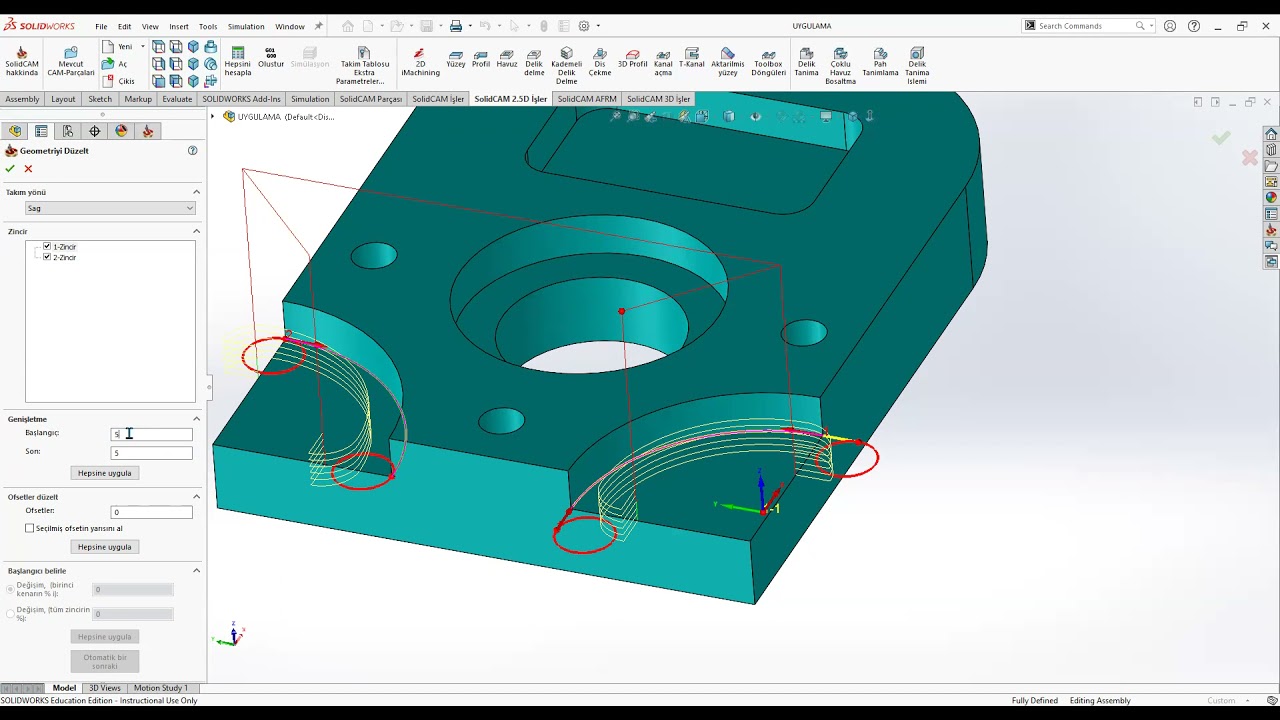The height and width of the screenshot is (720, 1280).
Task: Open the FeatureManager design tree tab
Action: [x=15, y=131]
